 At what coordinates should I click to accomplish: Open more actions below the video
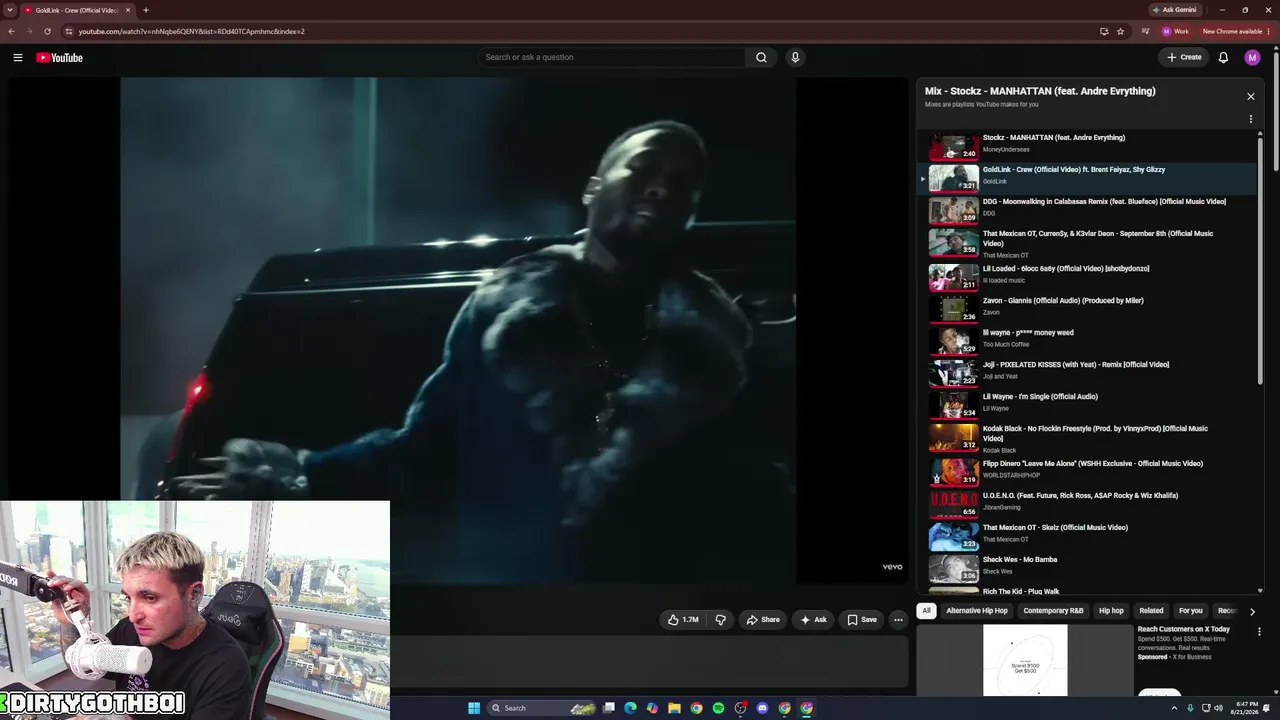pyautogui.click(x=898, y=620)
